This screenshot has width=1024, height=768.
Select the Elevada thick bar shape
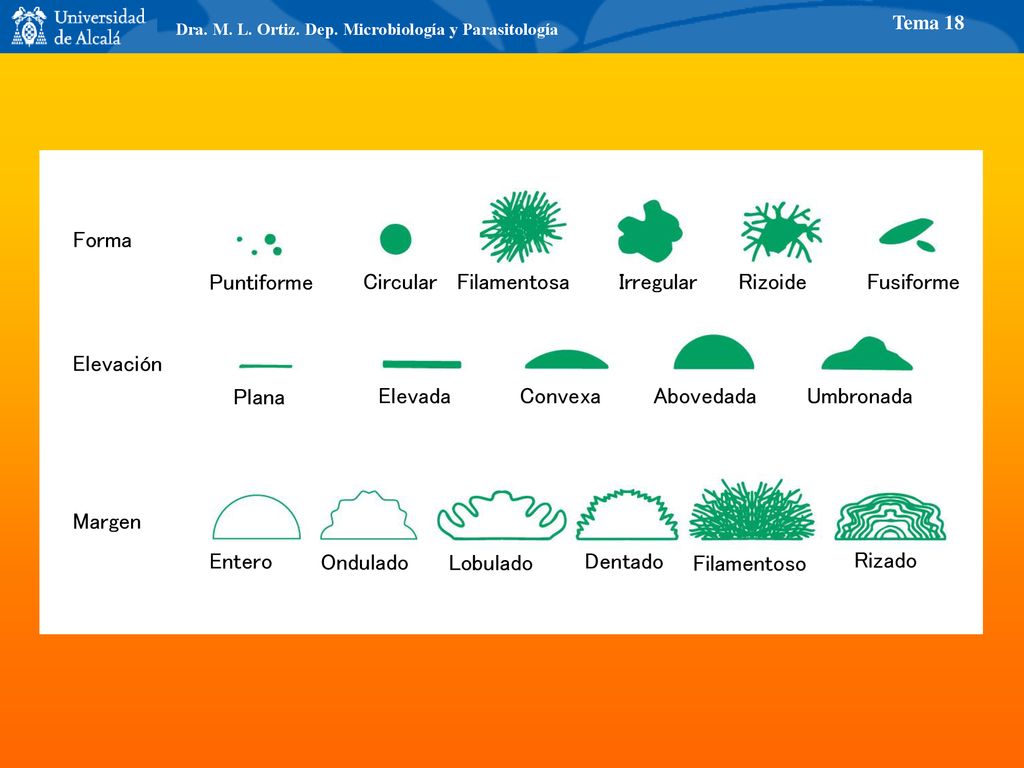pos(422,364)
